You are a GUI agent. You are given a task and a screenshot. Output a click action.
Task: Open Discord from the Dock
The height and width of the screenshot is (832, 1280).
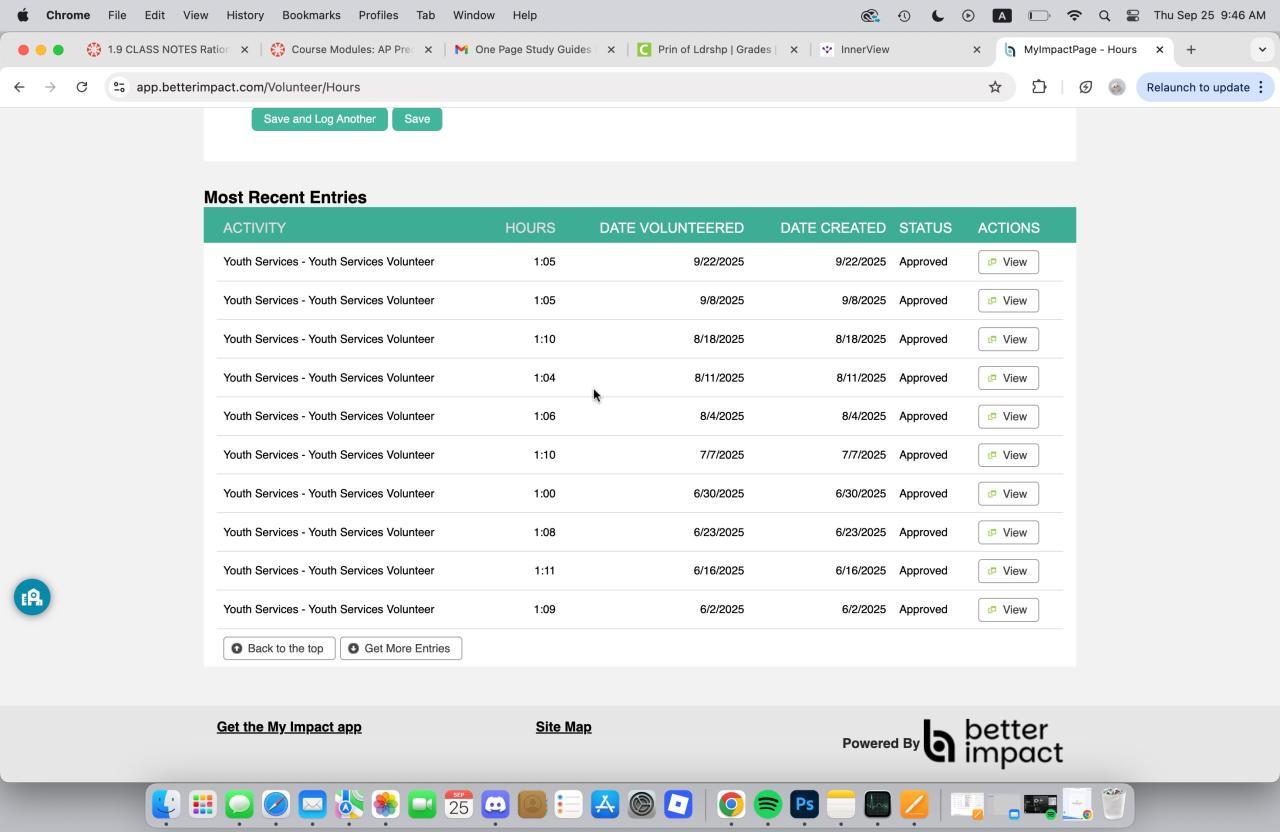click(495, 804)
